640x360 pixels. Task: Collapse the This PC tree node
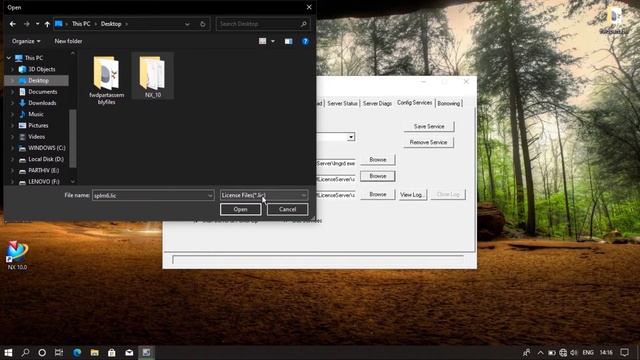point(9,58)
